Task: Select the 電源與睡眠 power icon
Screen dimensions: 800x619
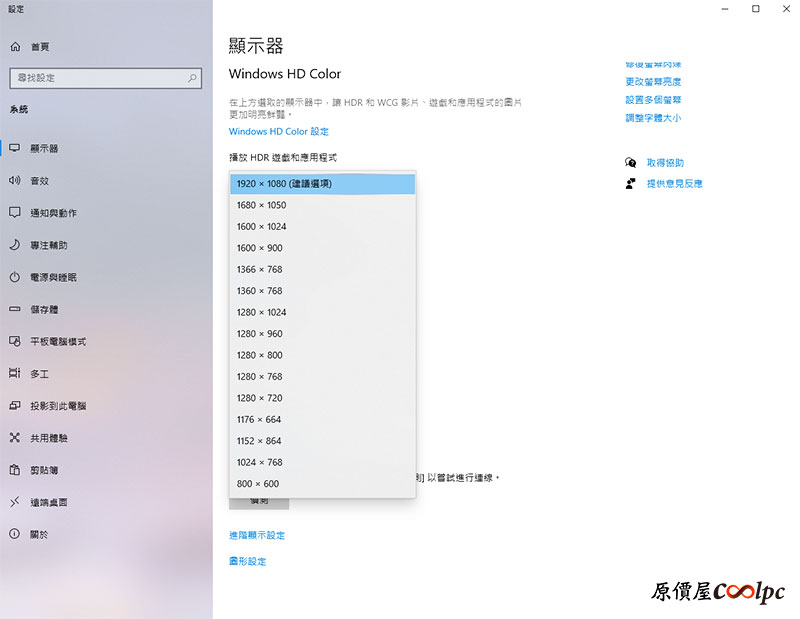Action: [x=15, y=277]
